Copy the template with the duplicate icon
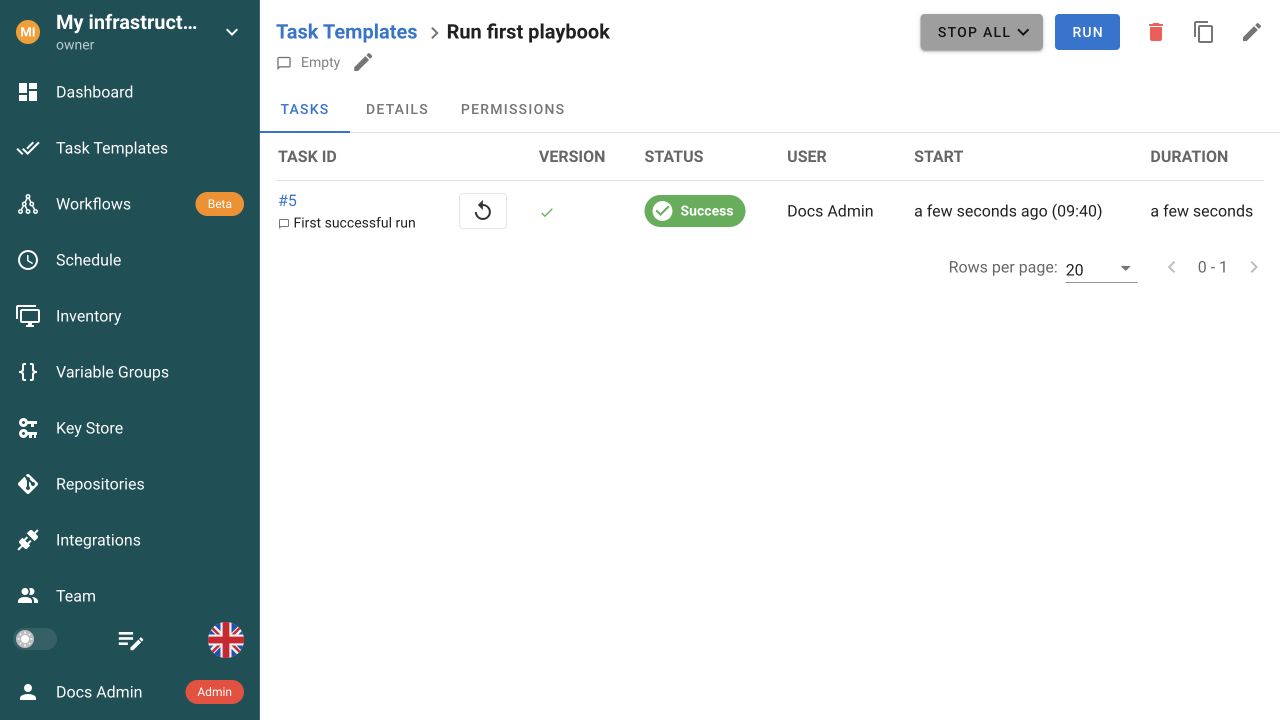 pos(1204,32)
